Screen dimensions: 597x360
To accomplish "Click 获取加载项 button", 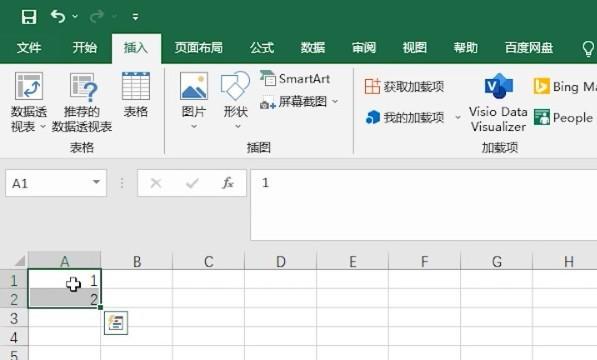I will (404, 87).
